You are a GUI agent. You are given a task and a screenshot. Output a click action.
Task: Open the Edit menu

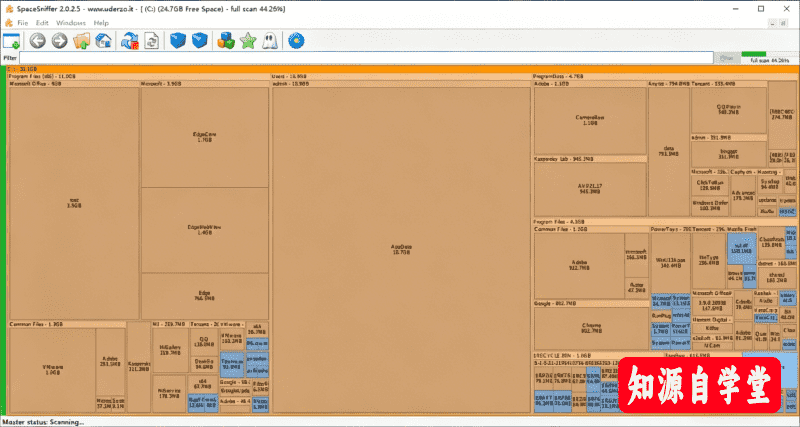point(42,23)
